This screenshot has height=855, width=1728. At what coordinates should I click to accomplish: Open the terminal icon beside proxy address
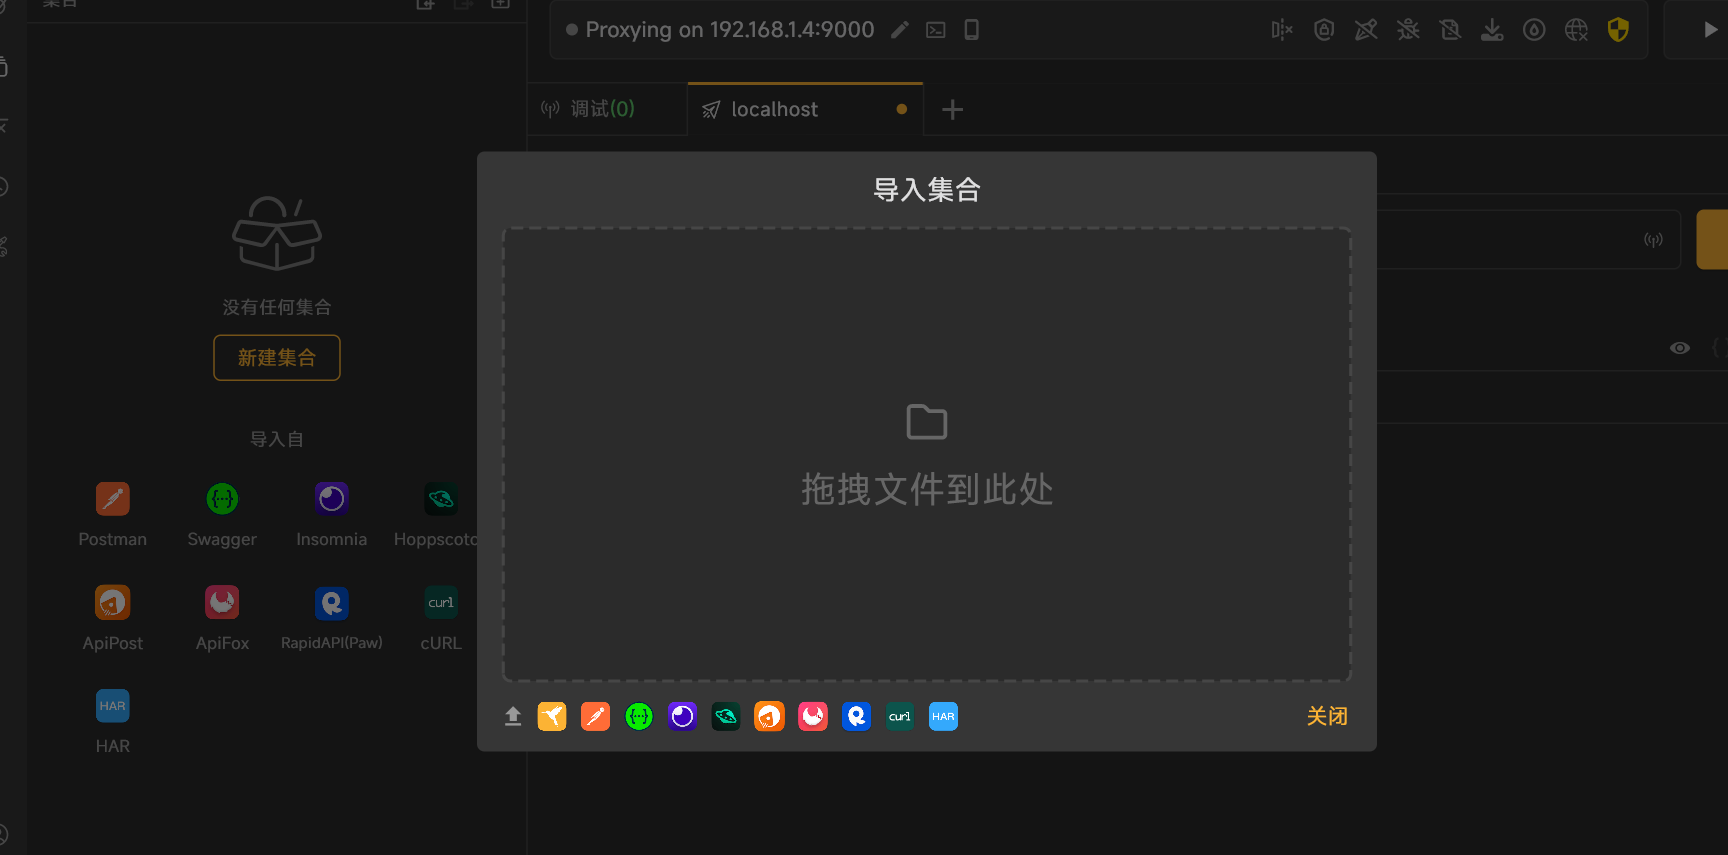pos(936,30)
